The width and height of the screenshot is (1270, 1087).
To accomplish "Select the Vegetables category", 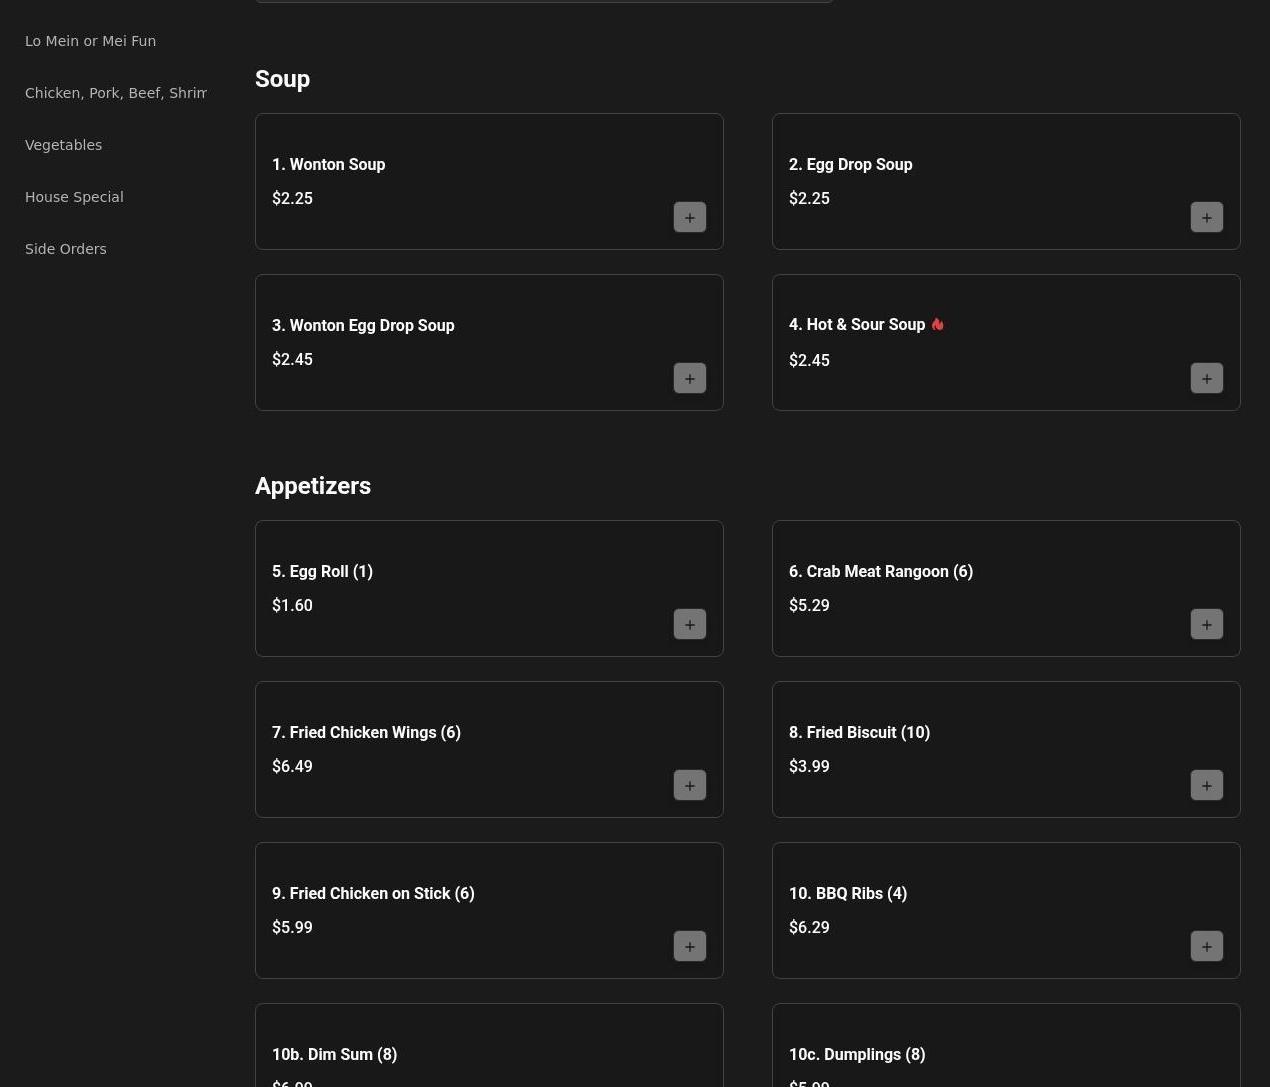I will pos(63,145).
